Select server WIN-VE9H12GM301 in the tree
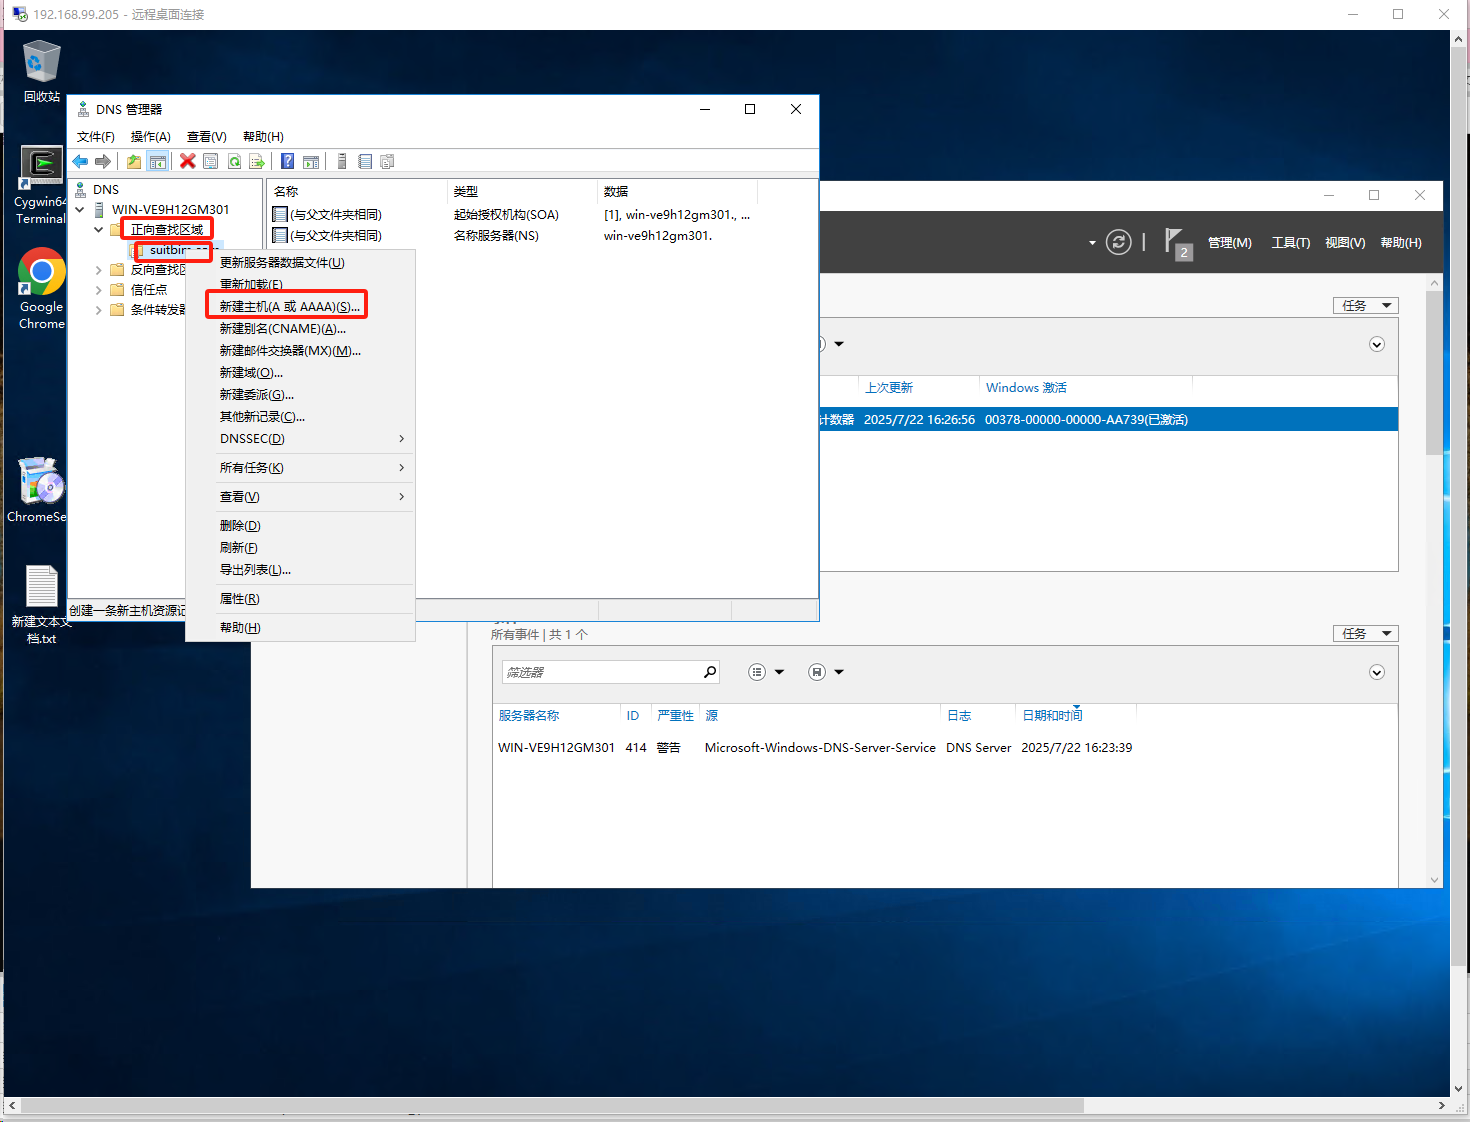This screenshot has height=1122, width=1470. [x=170, y=209]
